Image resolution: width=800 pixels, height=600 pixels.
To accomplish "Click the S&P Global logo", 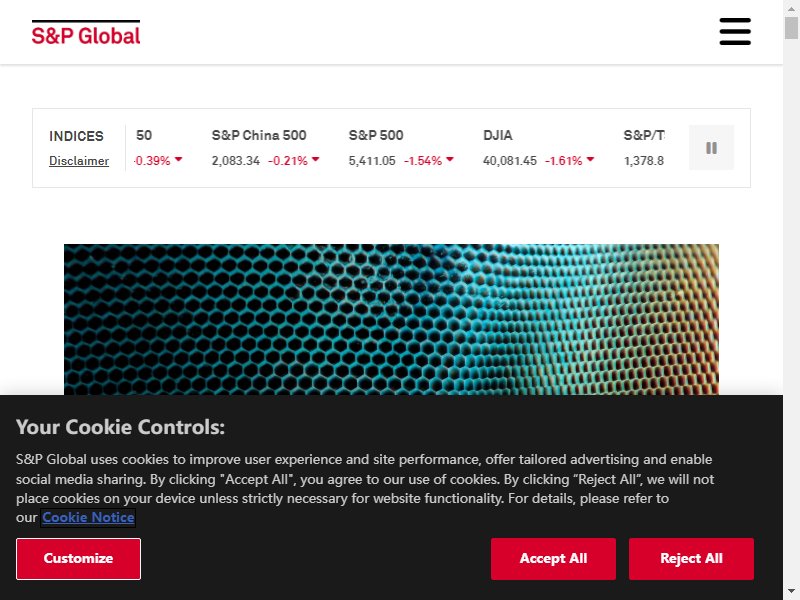I will click(x=86, y=33).
